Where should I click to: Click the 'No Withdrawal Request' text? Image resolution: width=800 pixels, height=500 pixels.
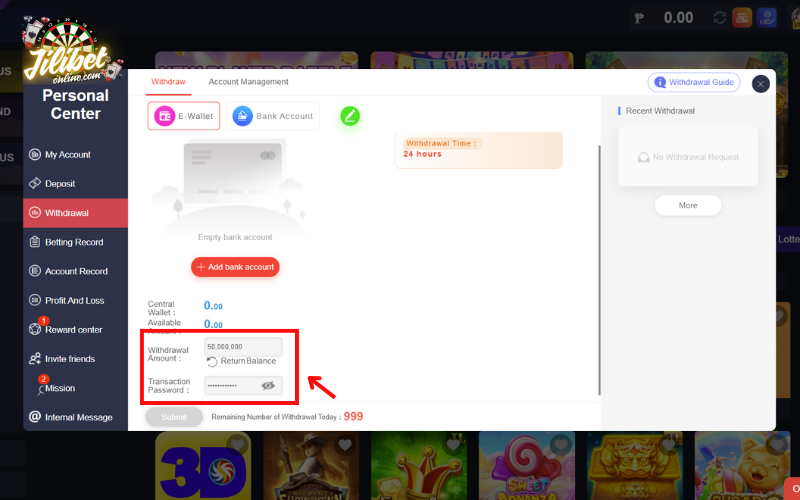[695, 157]
